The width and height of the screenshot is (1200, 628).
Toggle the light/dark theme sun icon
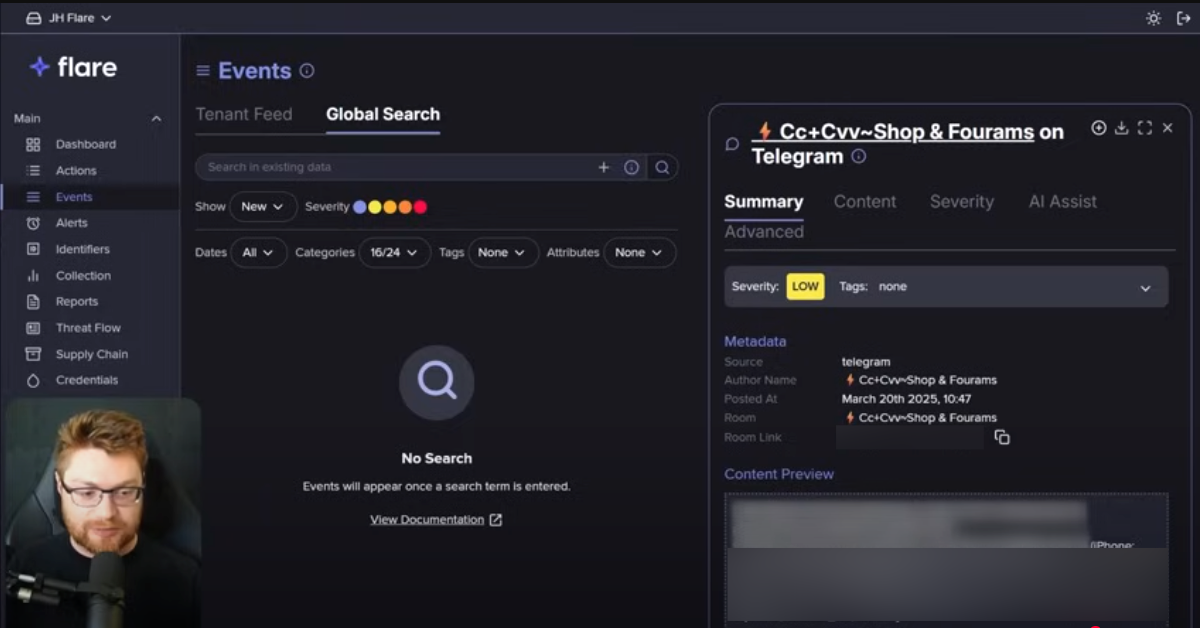pos(1153,18)
